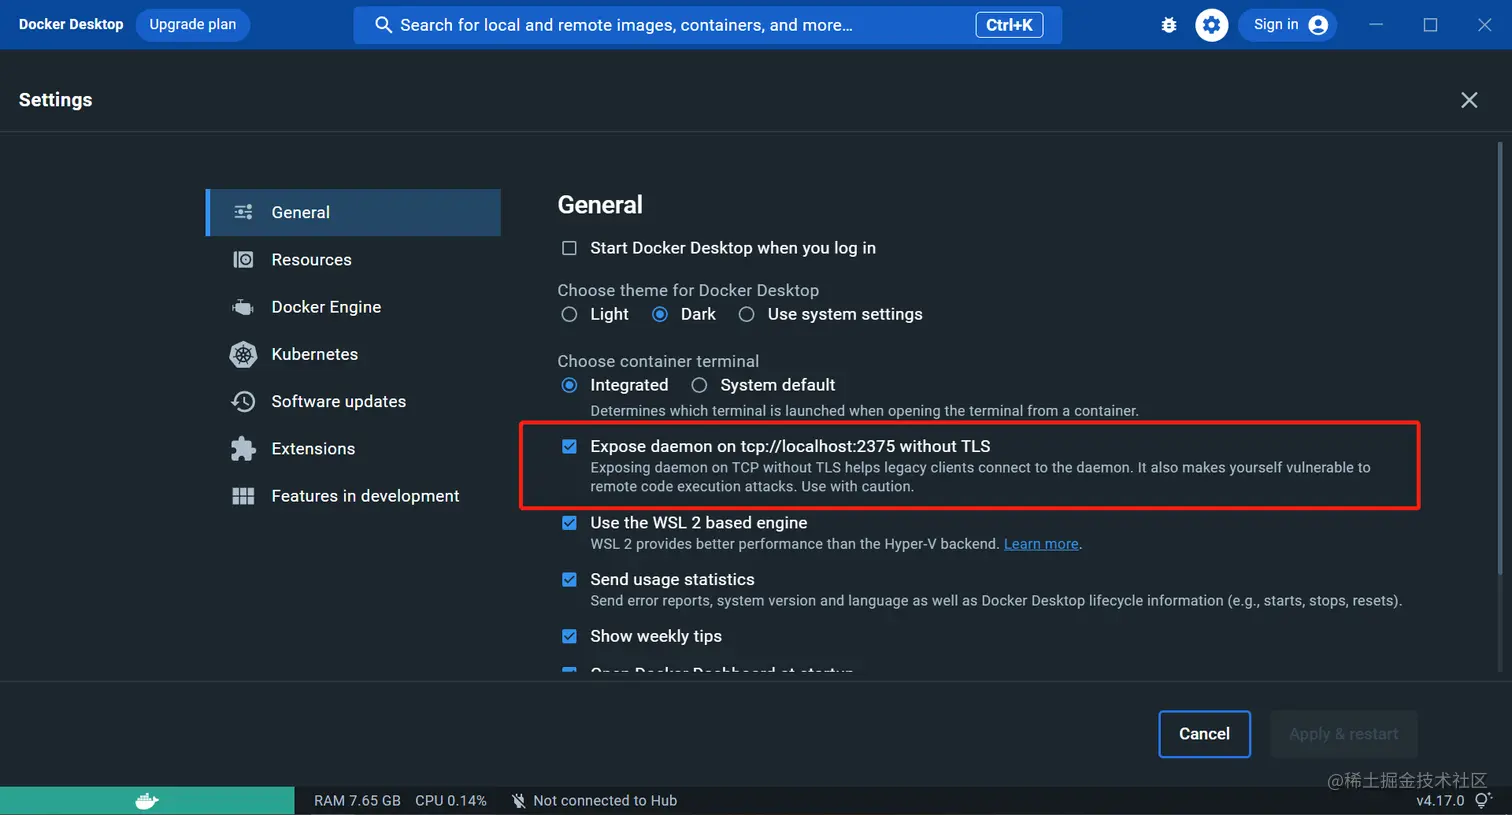Focus the search images and containers field
1512x815 pixels.
(x=707, y=25)
